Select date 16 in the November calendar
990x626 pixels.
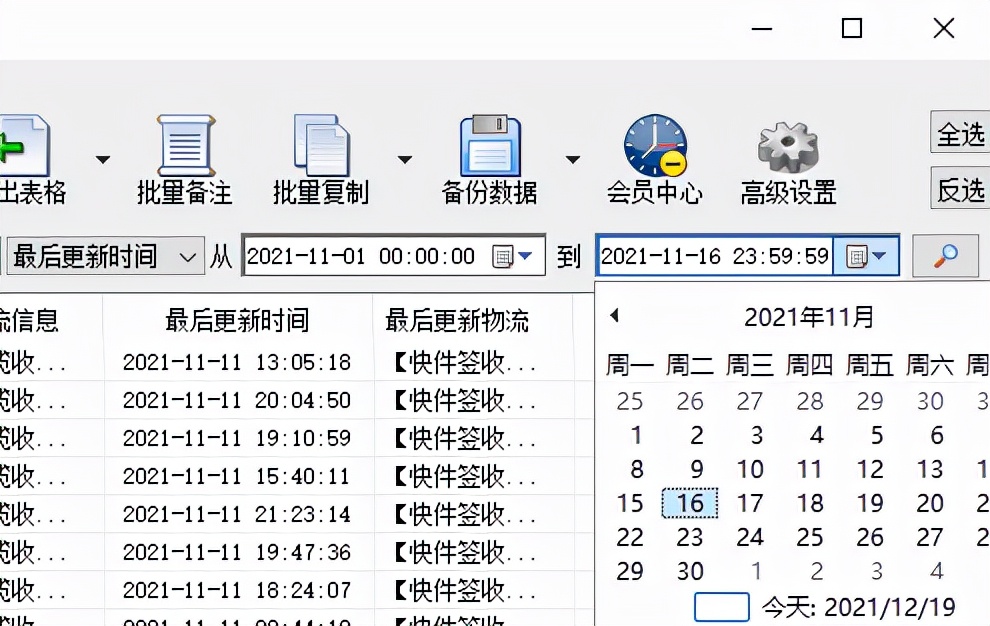tap(689, 503)
